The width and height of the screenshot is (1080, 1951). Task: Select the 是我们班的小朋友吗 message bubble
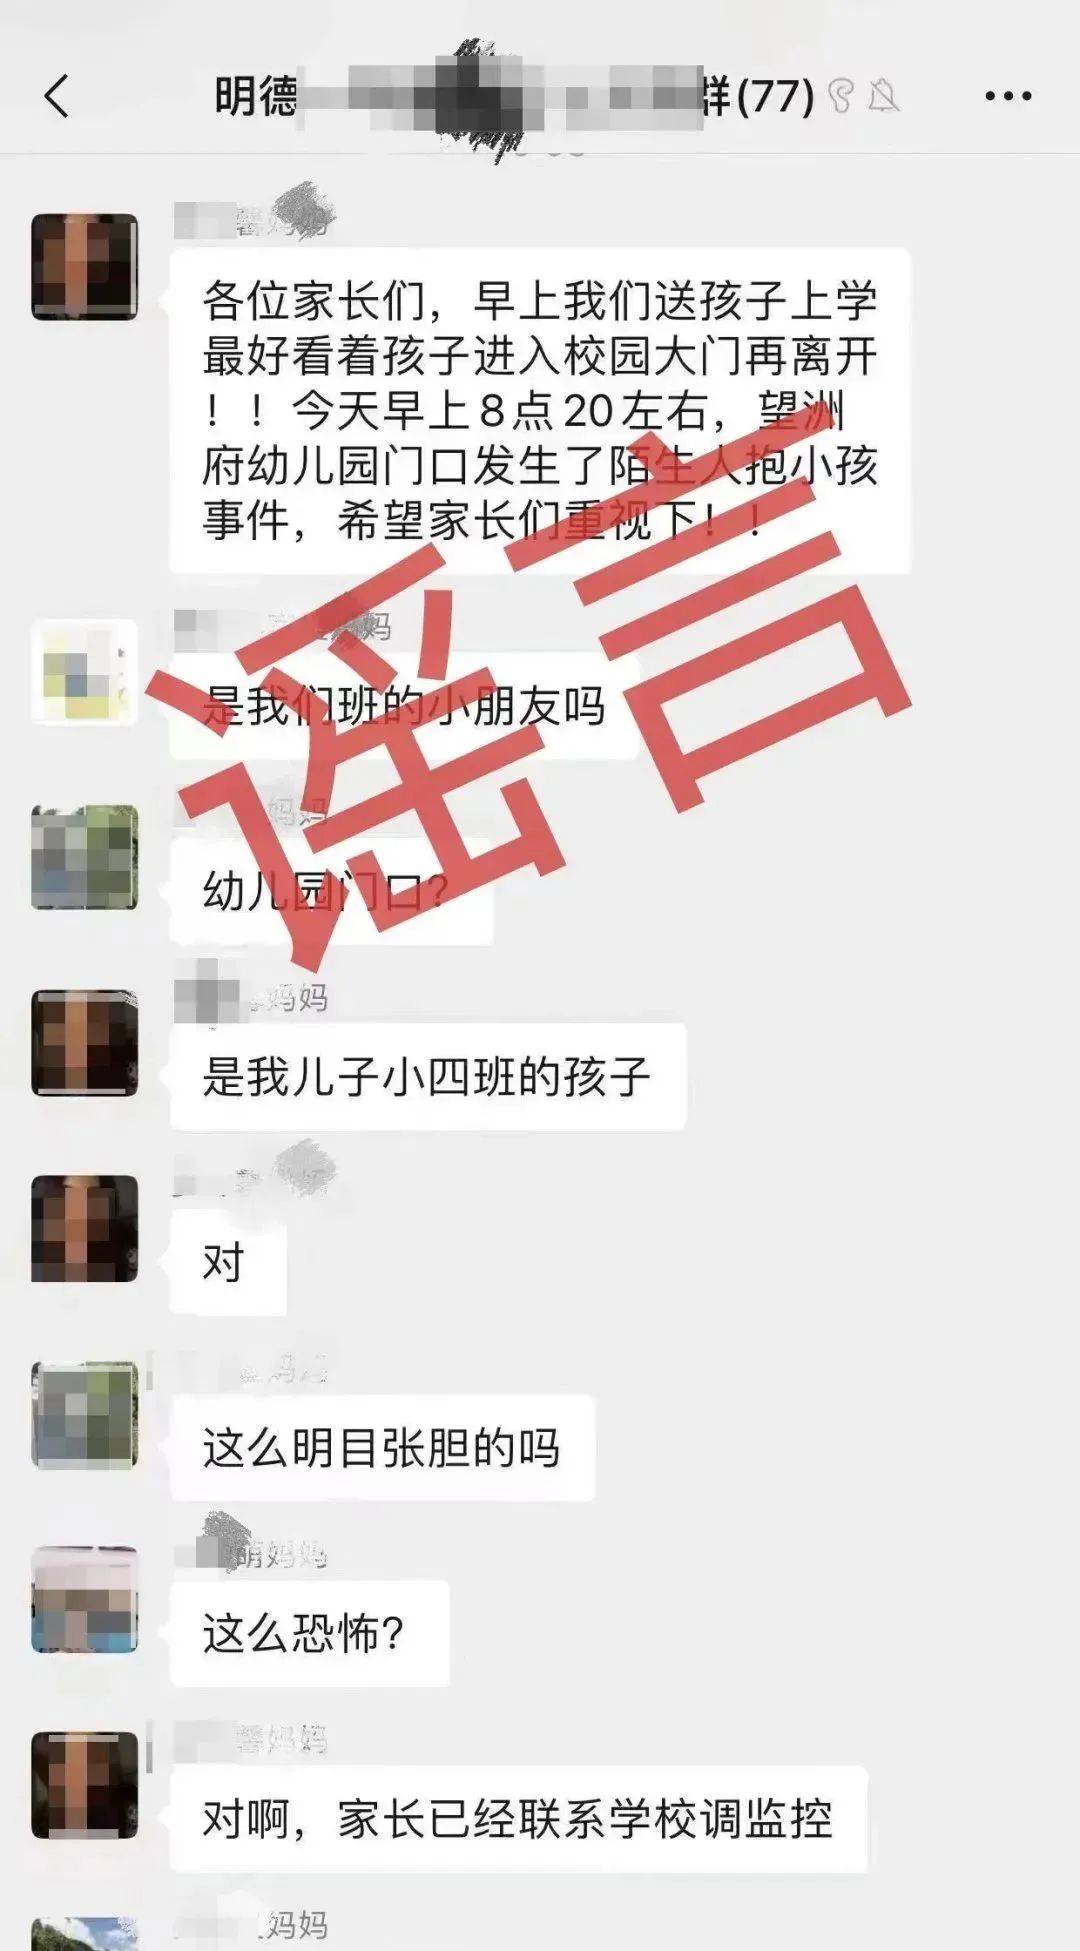(404, 707)
